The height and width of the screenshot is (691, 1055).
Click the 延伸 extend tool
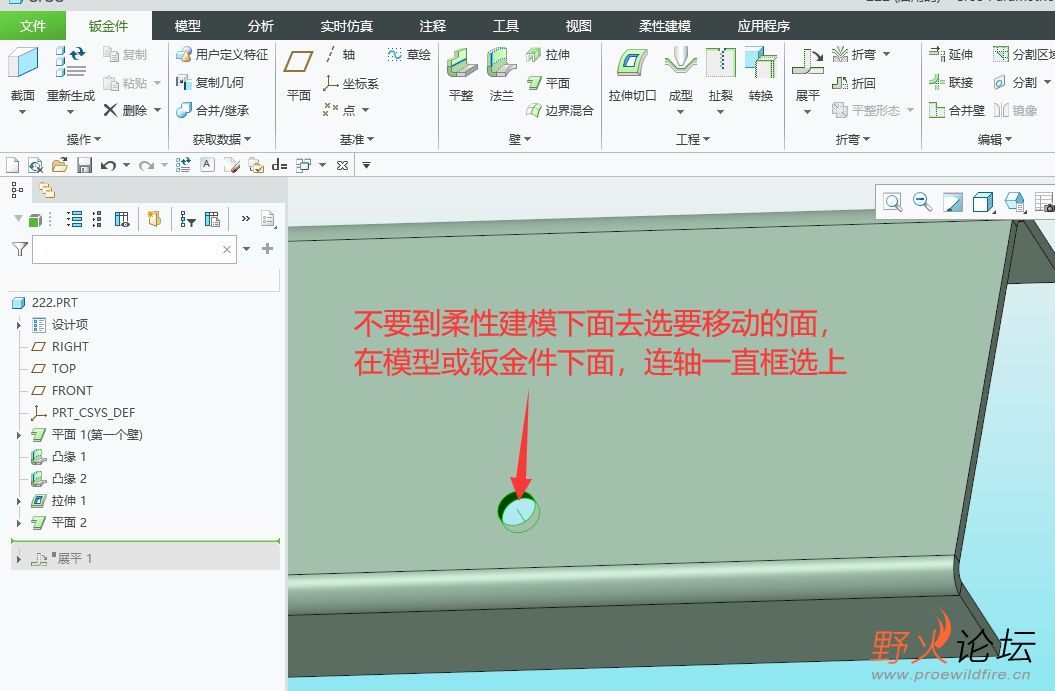pyautogui.click(x=951, y=54)
